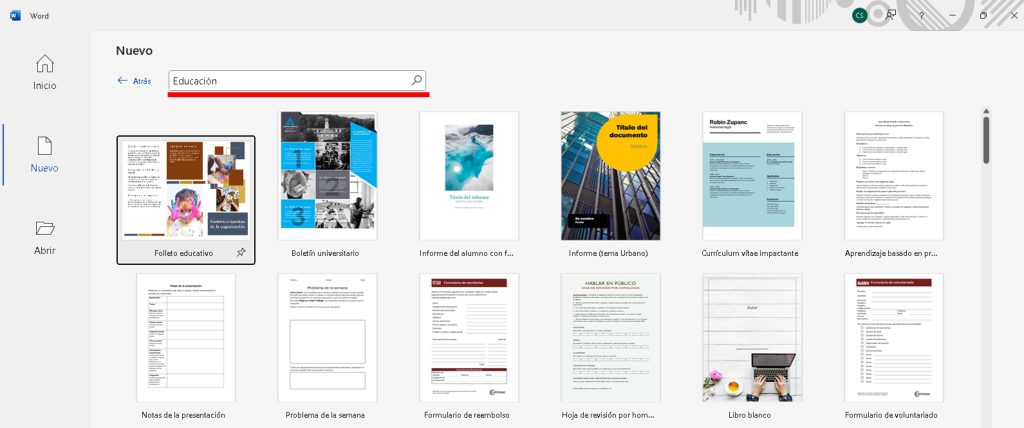1024x428 pixels.
Task: Open the Problema de la semana template
Action: point(327,338)
